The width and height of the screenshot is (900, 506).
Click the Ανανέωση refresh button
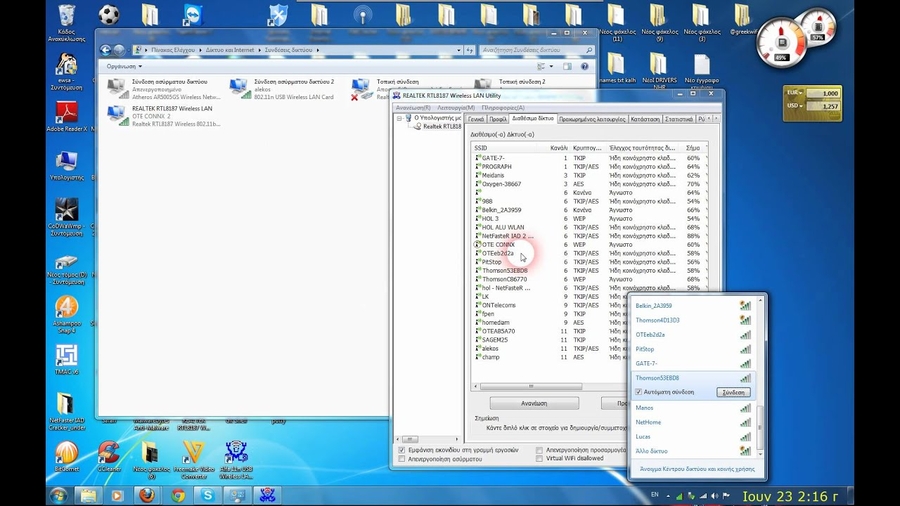point(534,403)
